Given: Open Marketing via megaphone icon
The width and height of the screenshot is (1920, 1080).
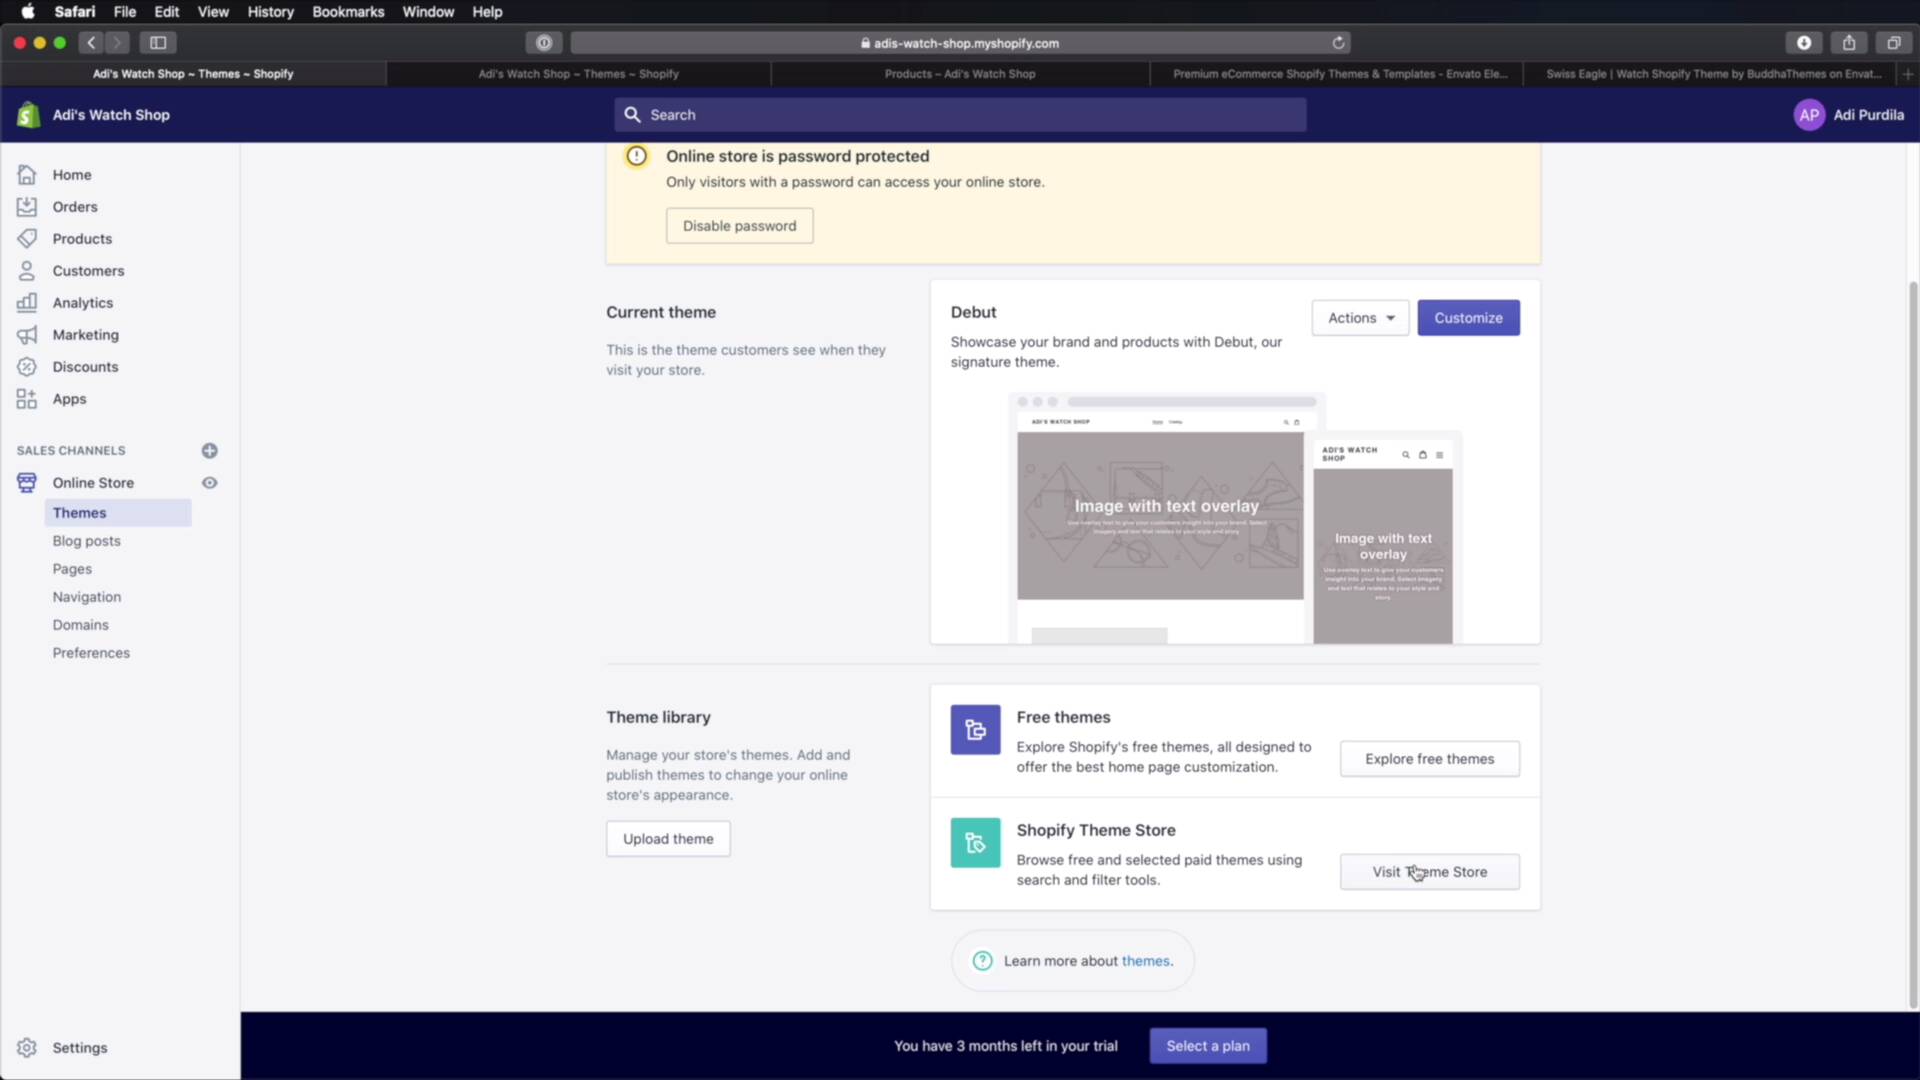Looking at the screenshot, I should 27,335.
